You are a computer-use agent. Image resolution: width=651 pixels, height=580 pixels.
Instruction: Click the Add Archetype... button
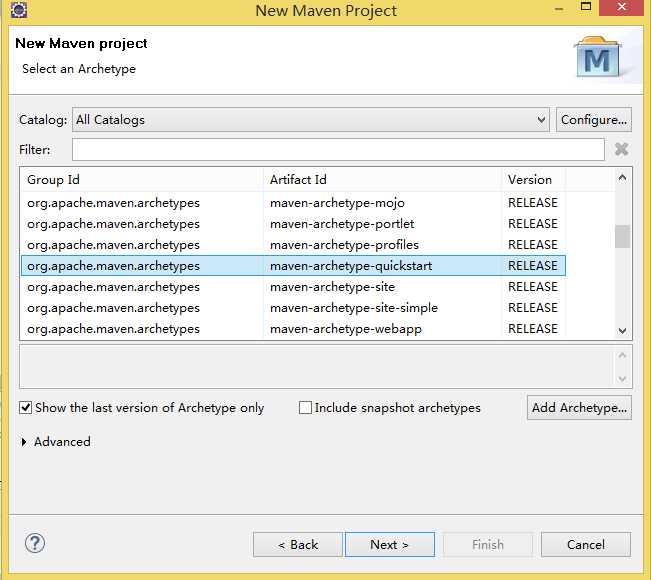[x=579, y=408]
